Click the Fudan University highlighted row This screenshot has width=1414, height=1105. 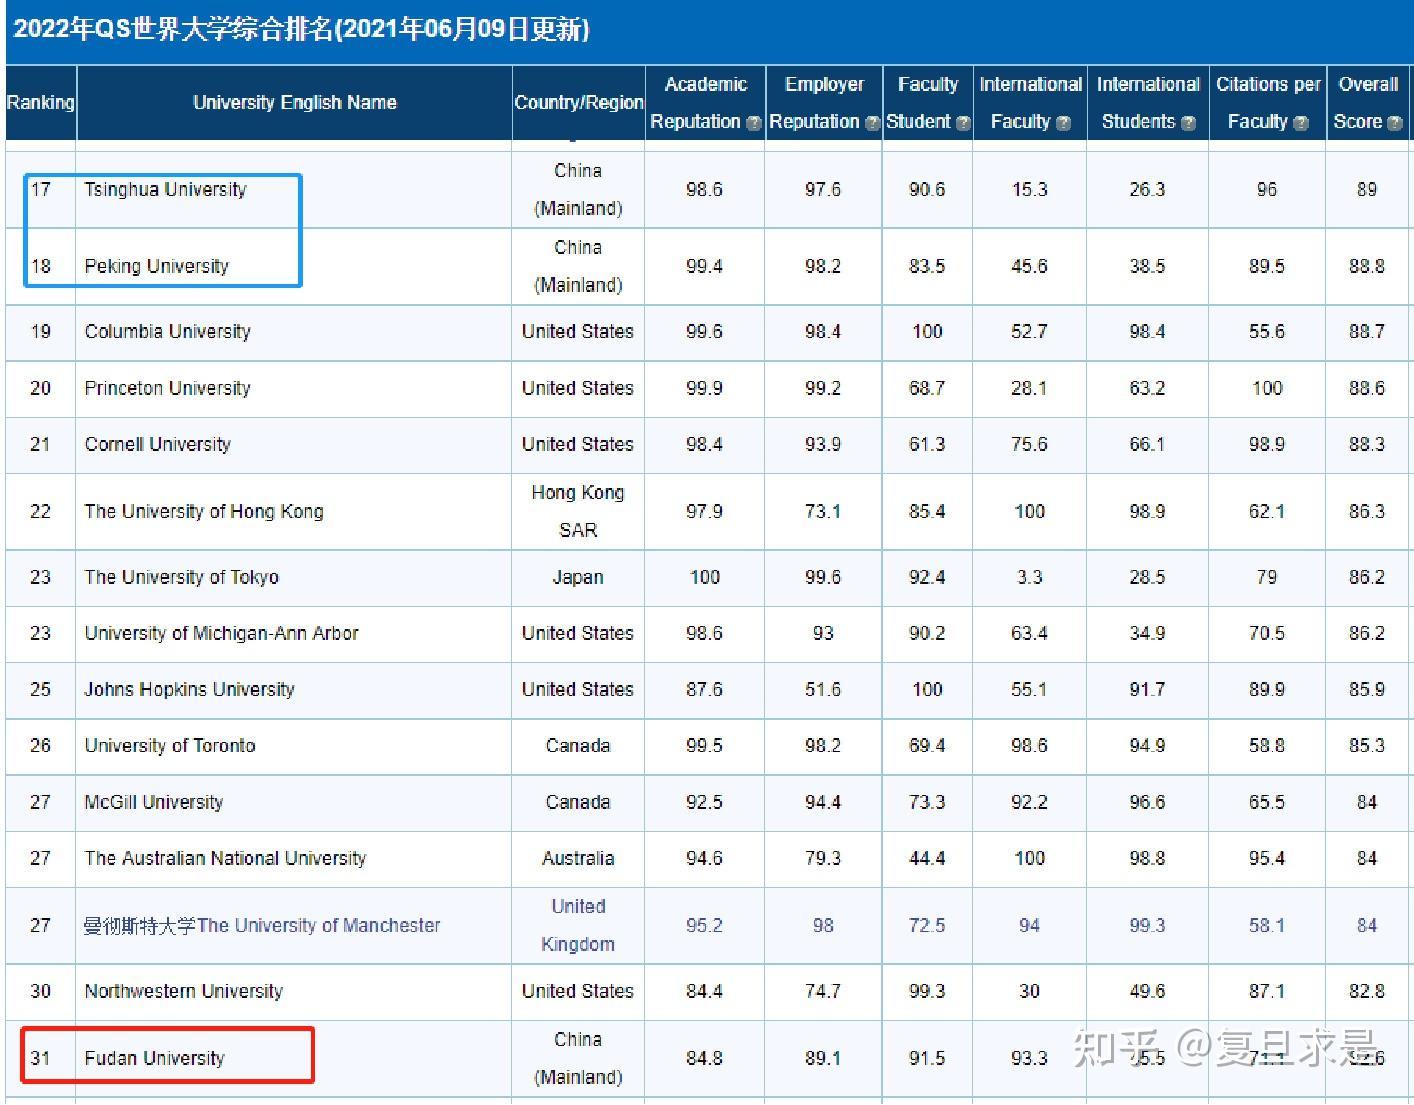pyautogui.click(x=155, y=1057)
